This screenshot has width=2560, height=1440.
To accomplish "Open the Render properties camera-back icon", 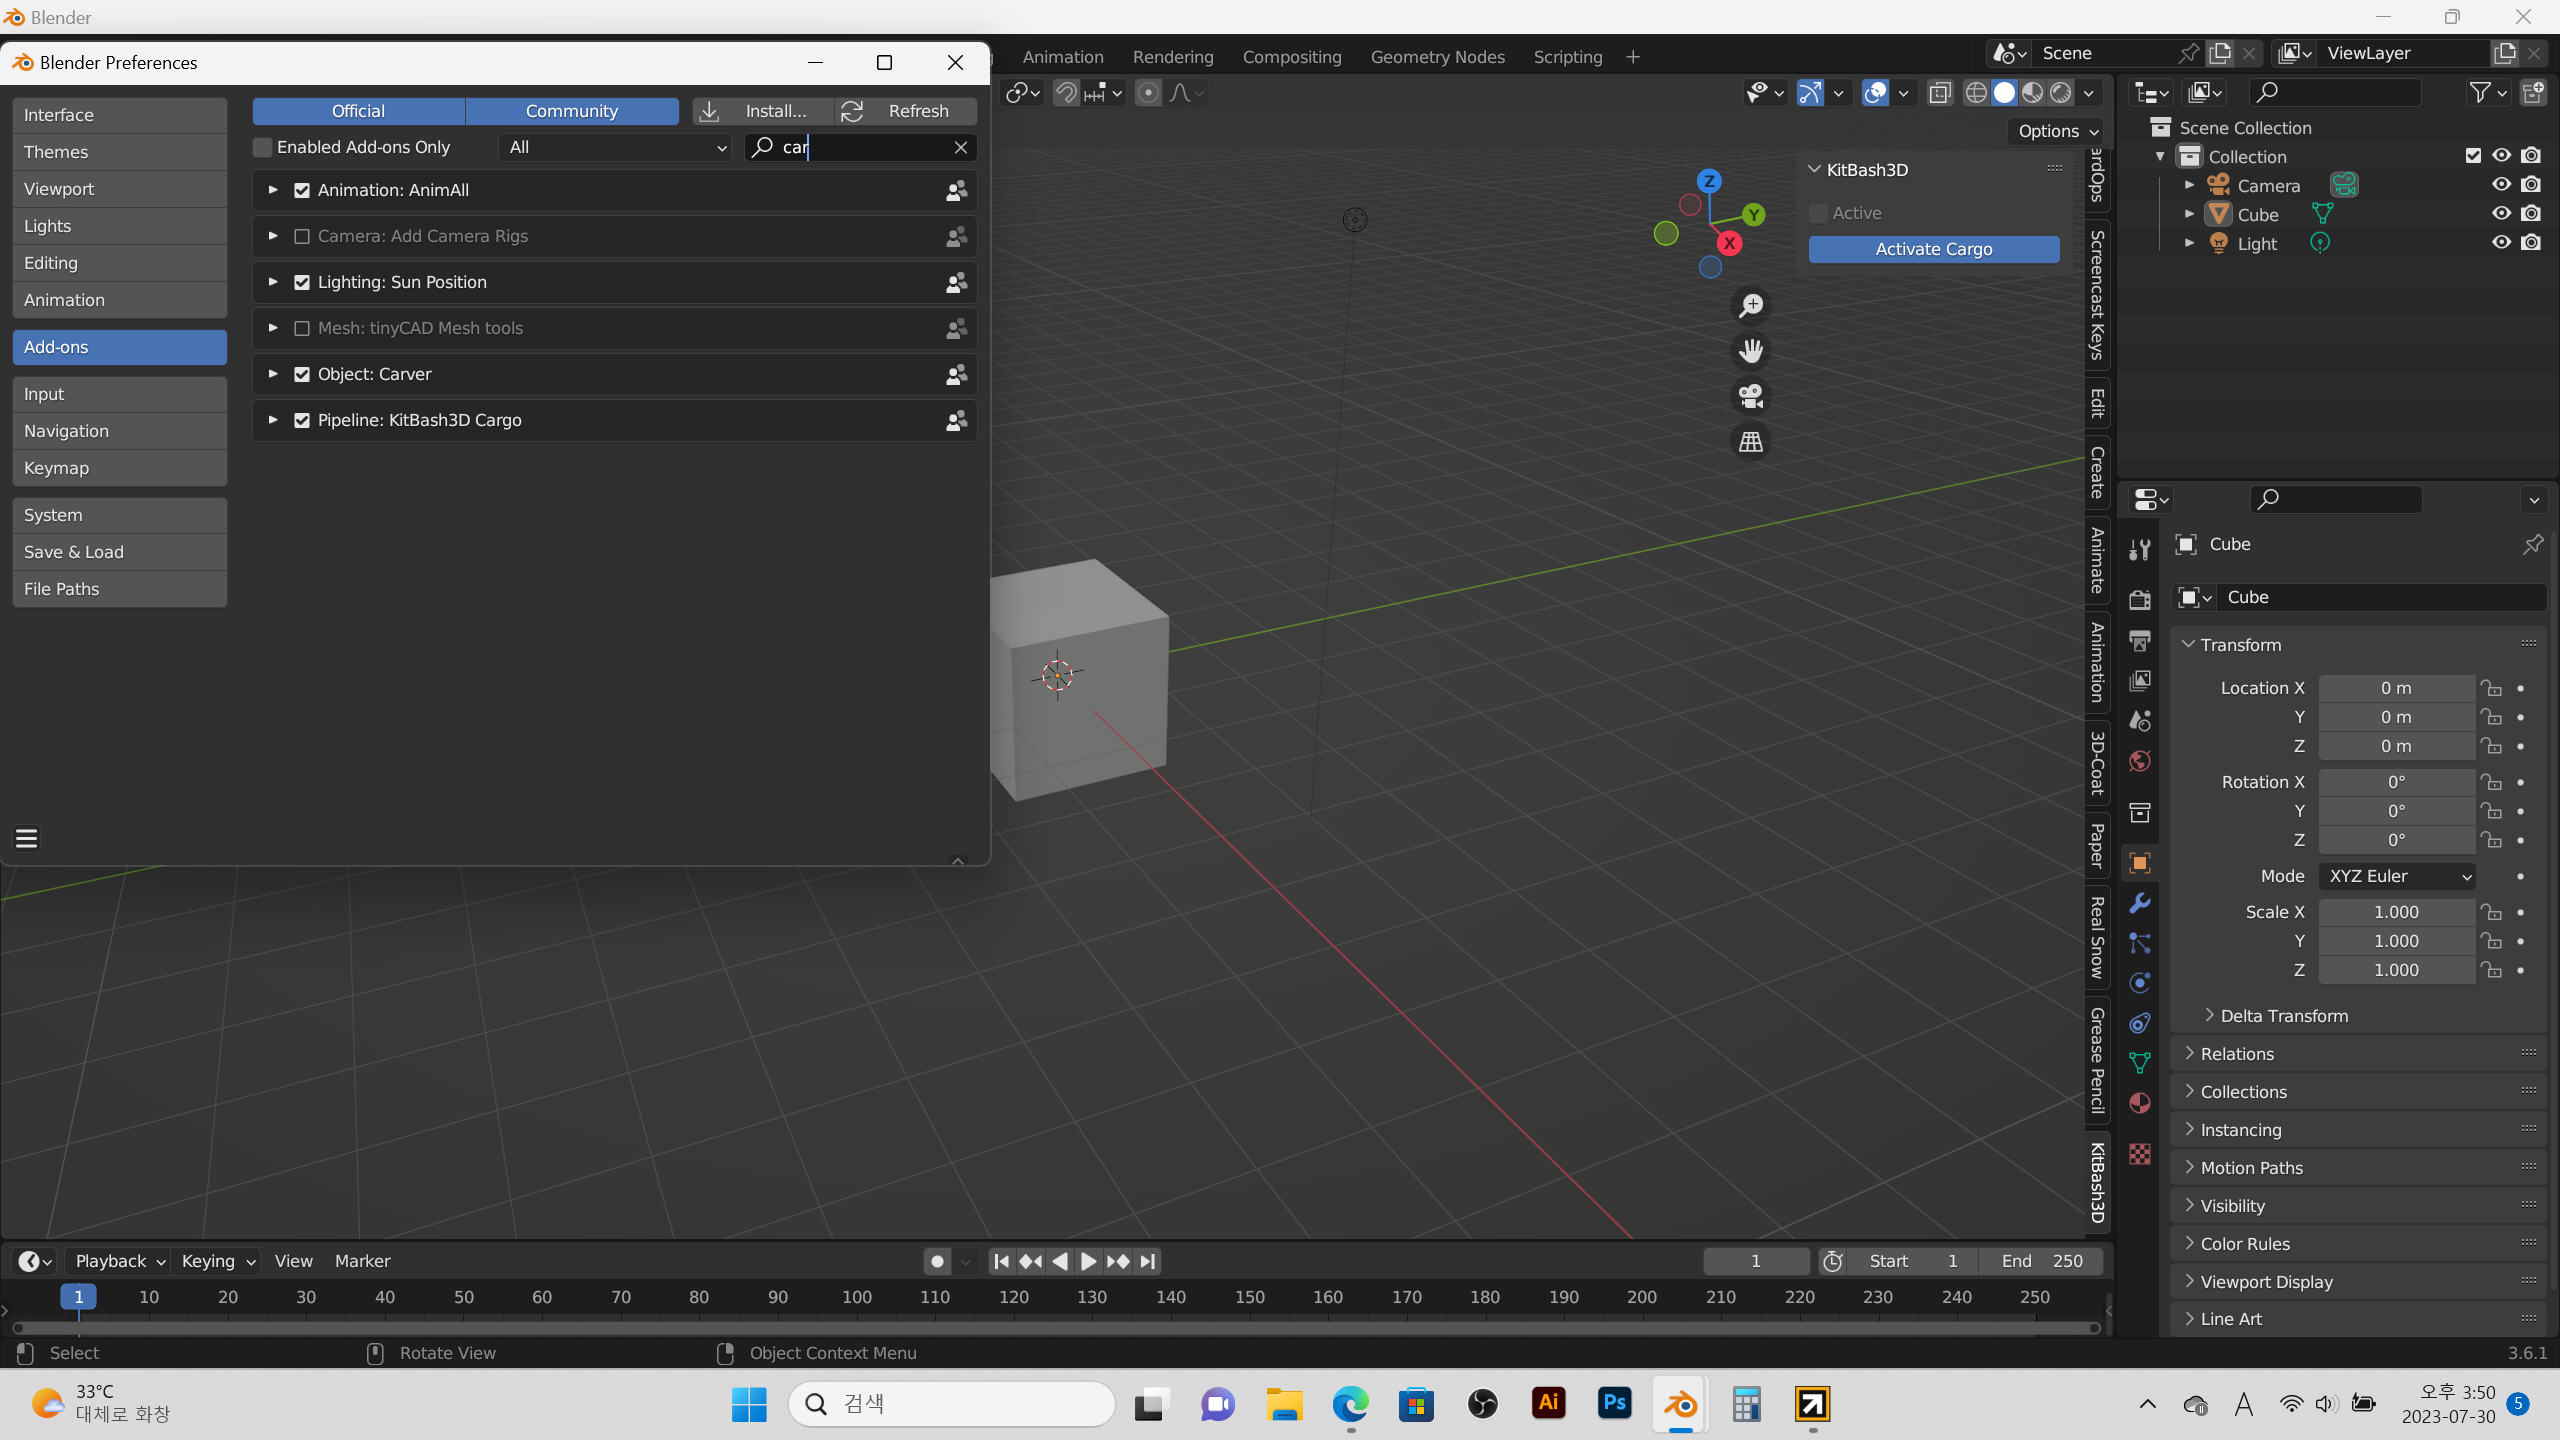I will [2140, 600].
